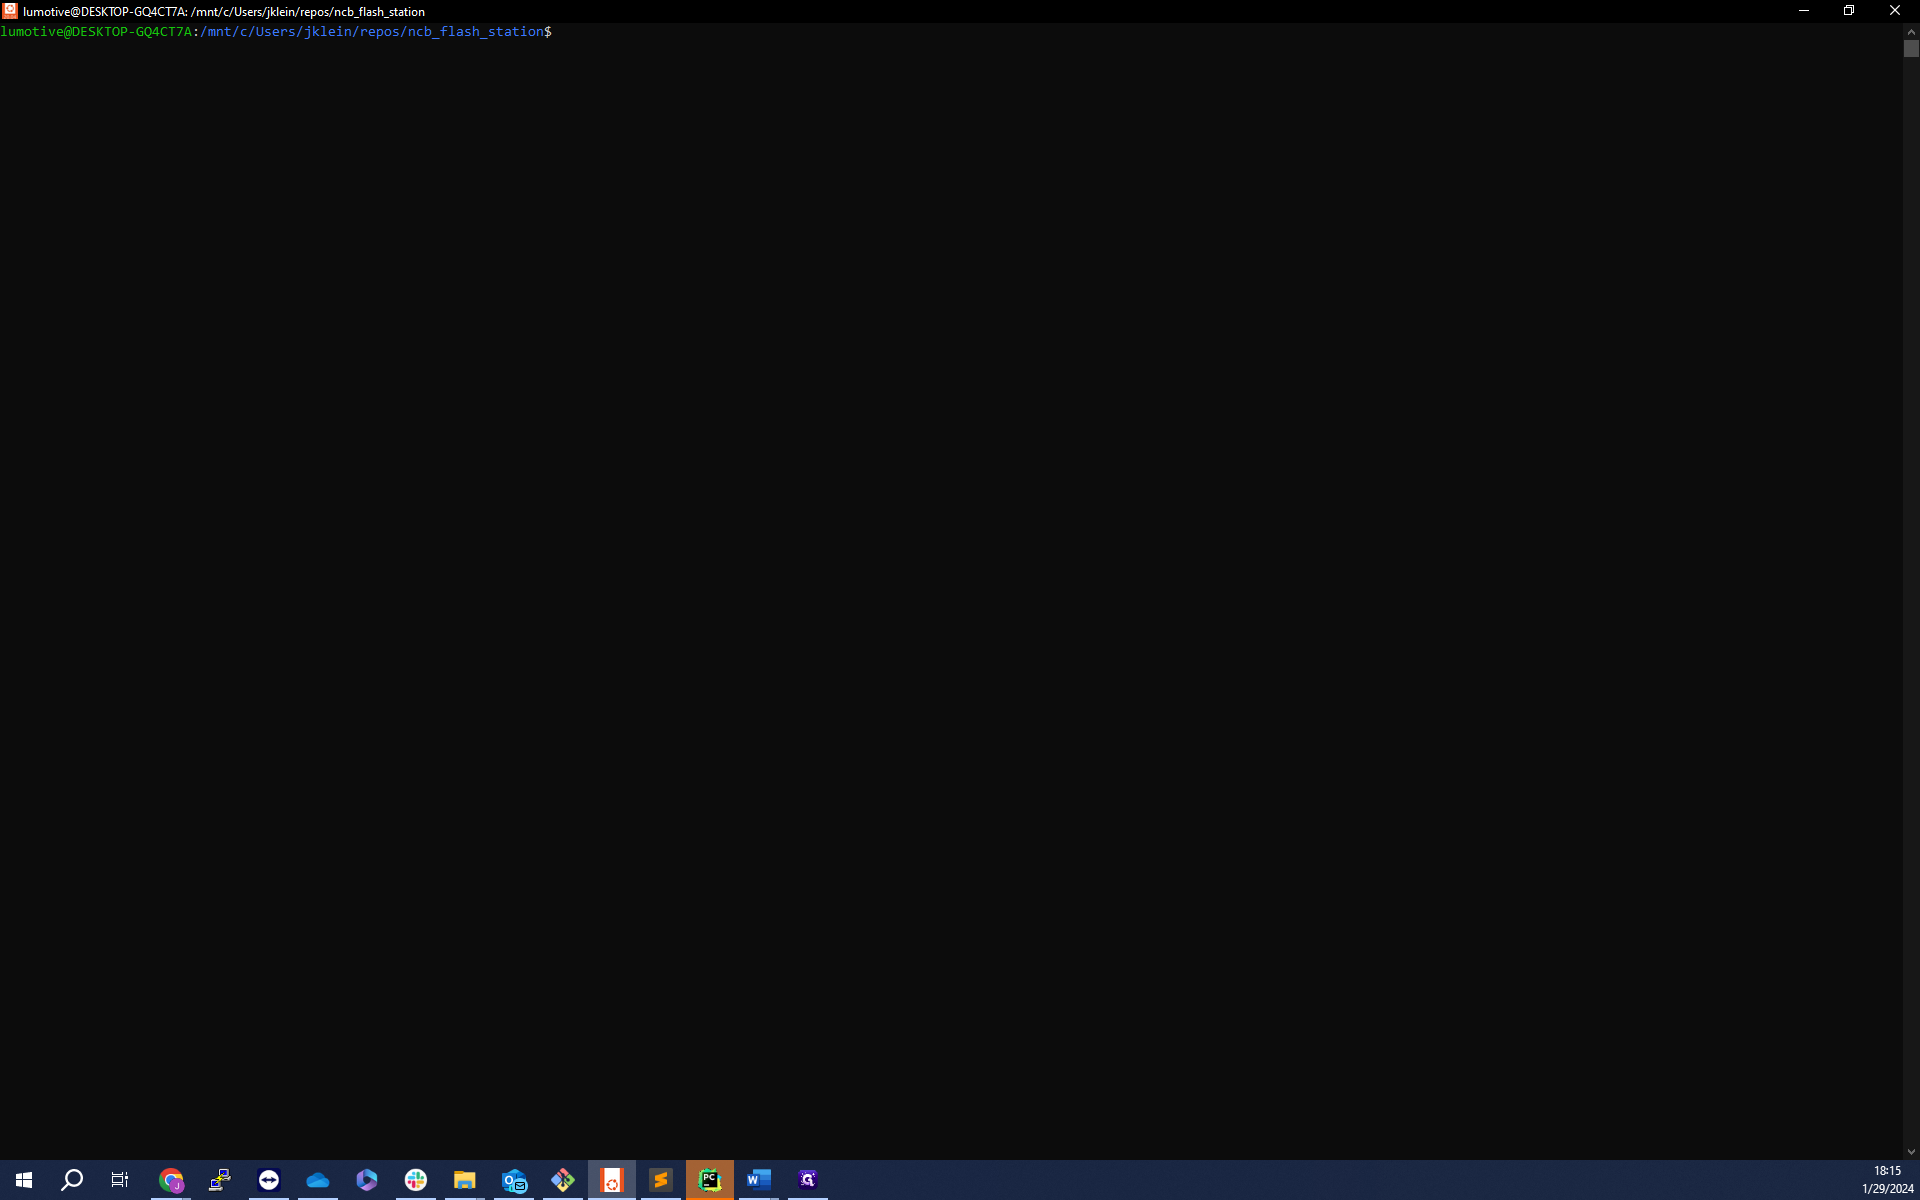Open Outlook from the taskbar
1920x1200 pixels.
pyautogui.click(x=514, y=1180)
